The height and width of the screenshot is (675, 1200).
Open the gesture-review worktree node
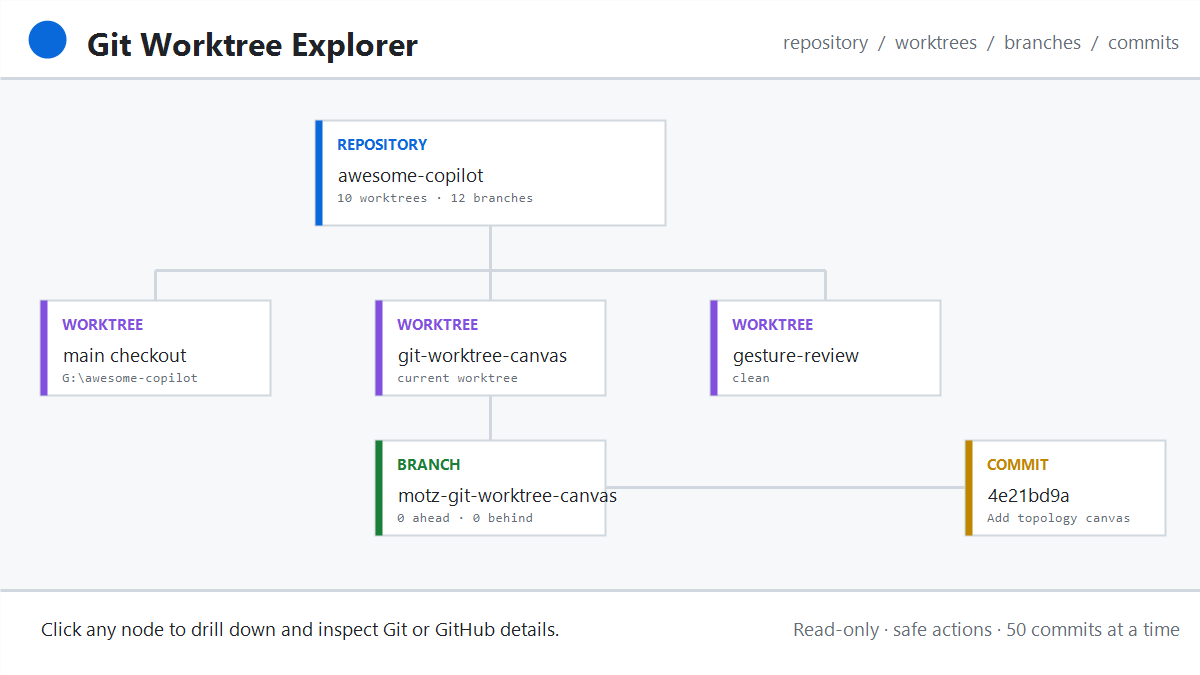[825, 348]
